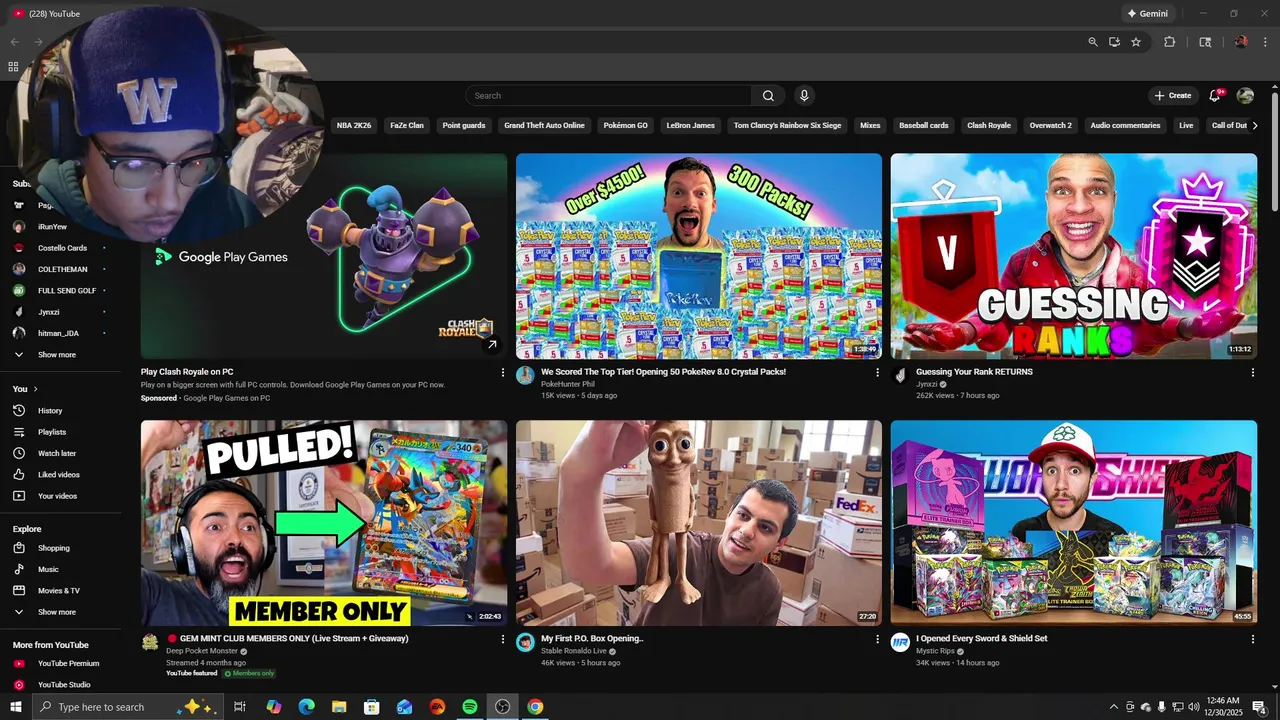Open options menu for My First P.O. Box video
Viewport: 1280px width, 720px height.
[x=878, y=639]
